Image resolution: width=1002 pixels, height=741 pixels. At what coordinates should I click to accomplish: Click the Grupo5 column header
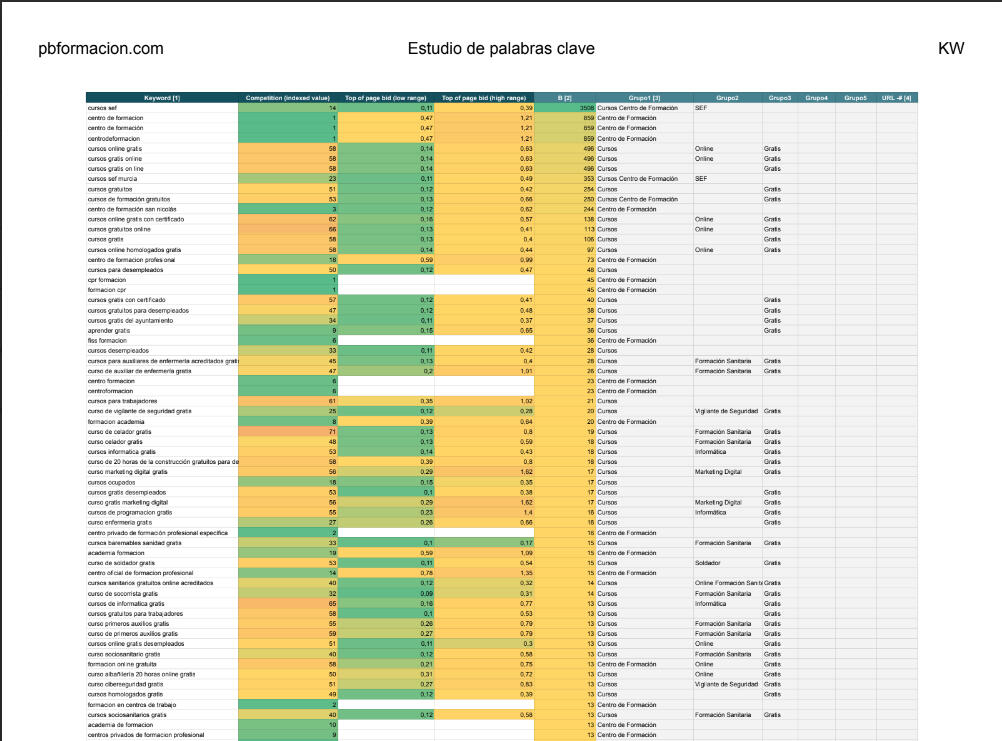(855, 98)
